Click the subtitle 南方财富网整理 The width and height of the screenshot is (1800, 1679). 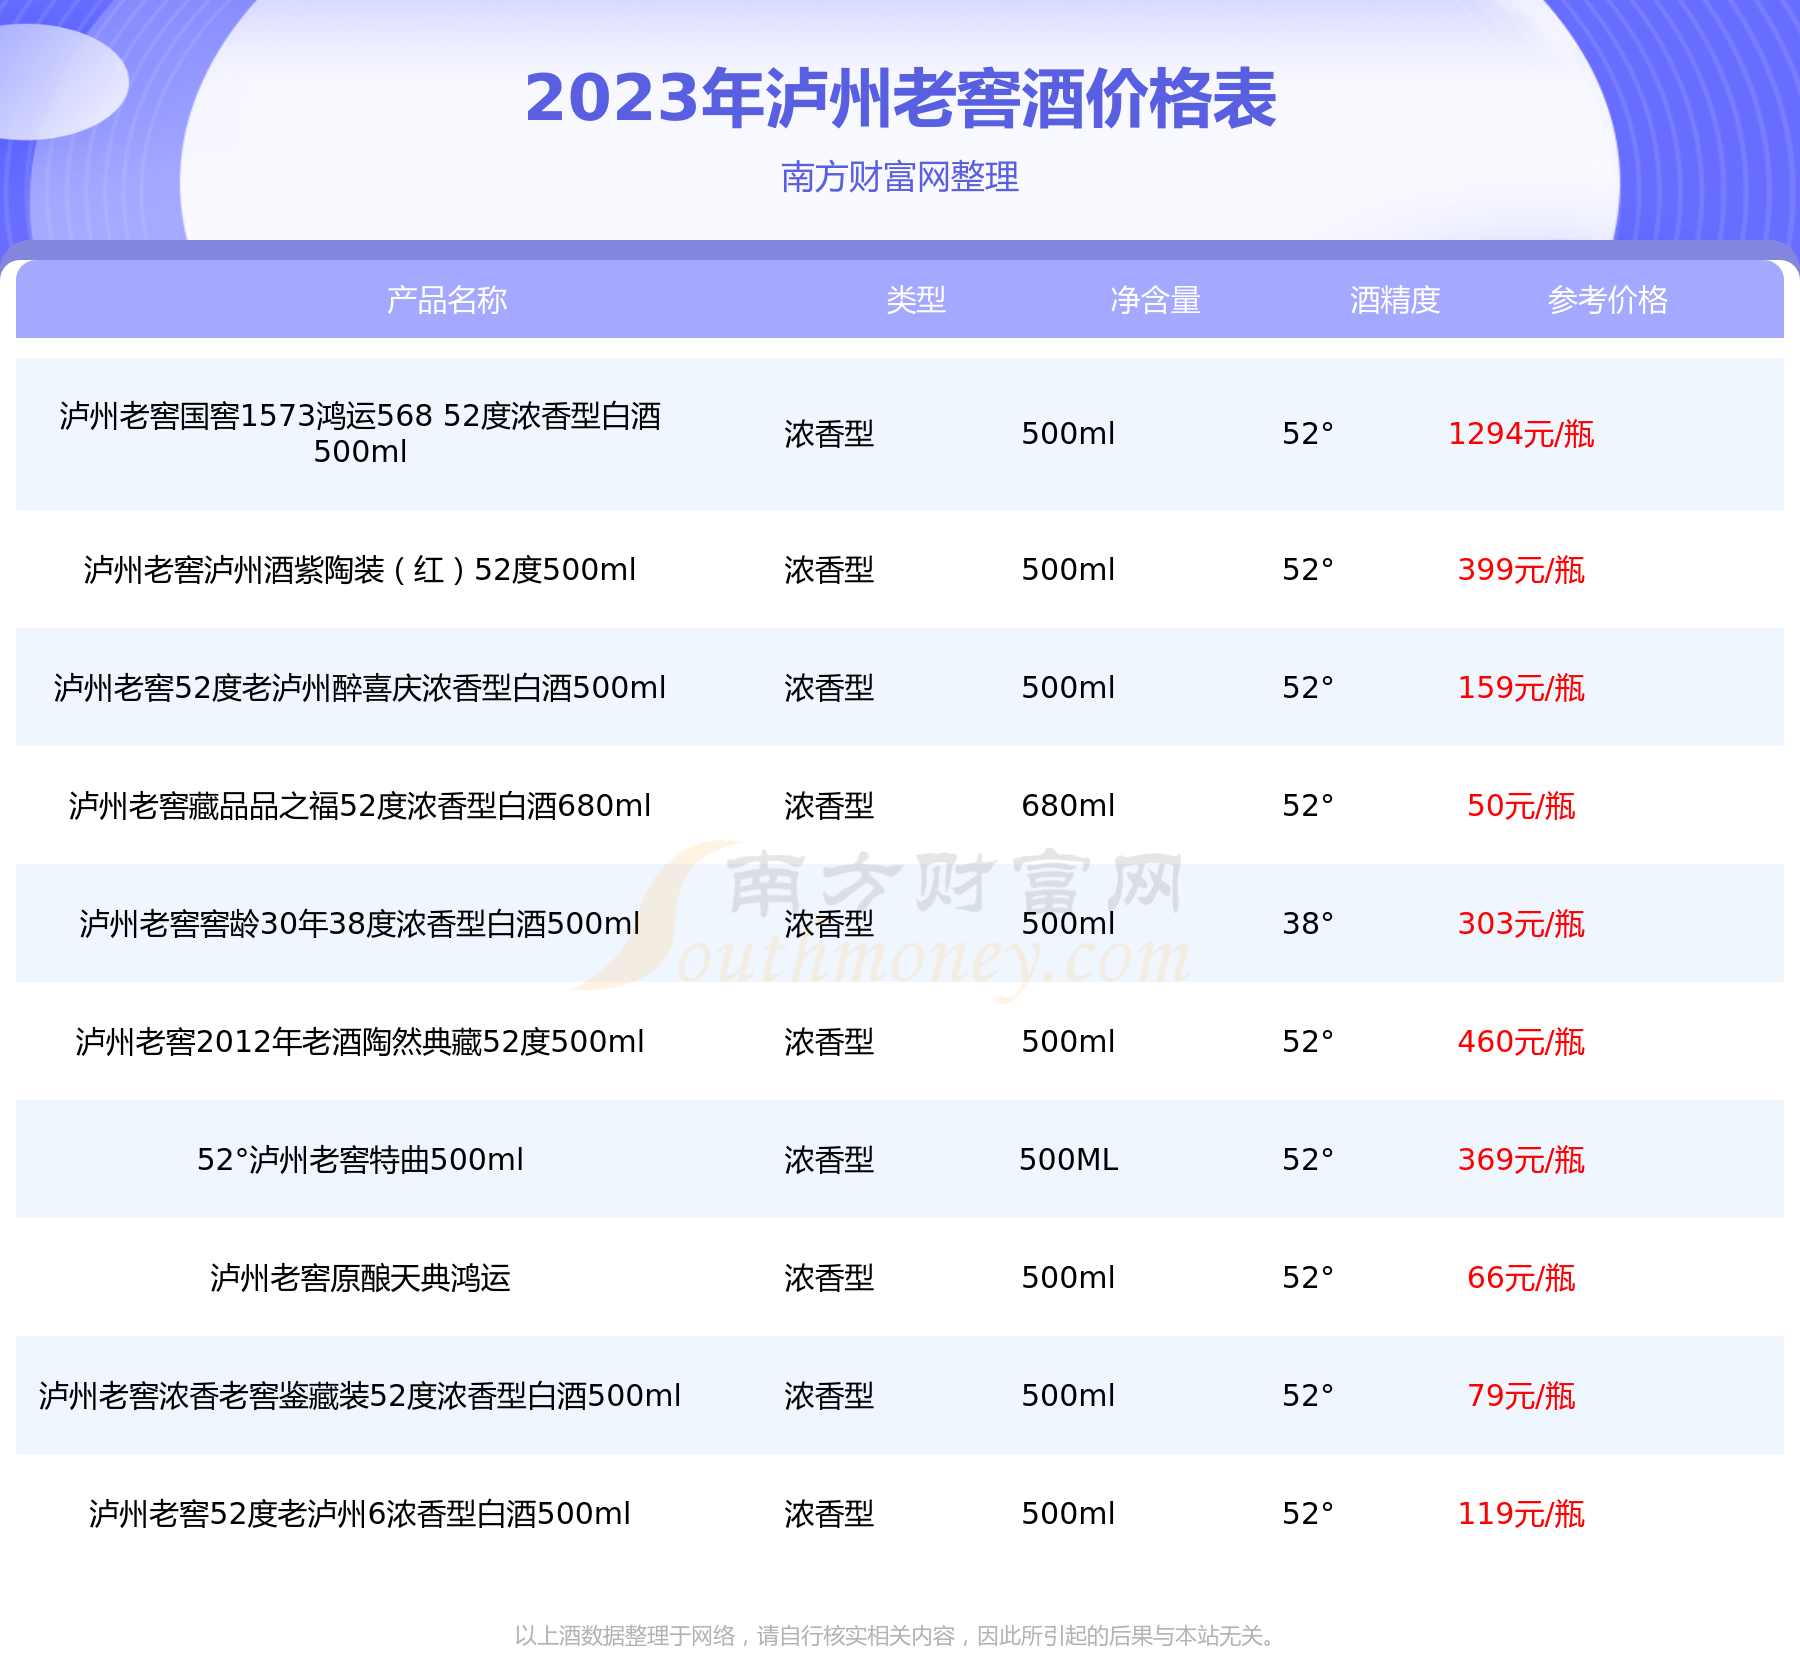point(900,177)
